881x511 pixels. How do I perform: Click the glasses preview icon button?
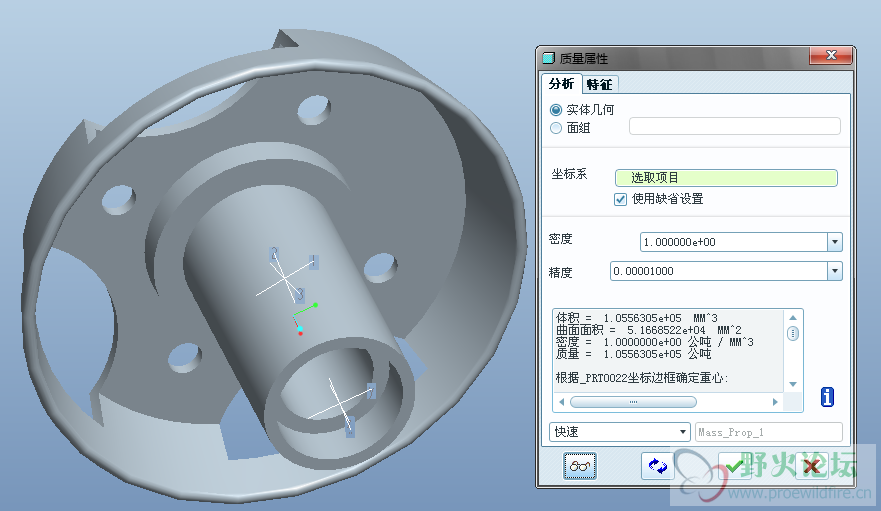tap(579, 466)
